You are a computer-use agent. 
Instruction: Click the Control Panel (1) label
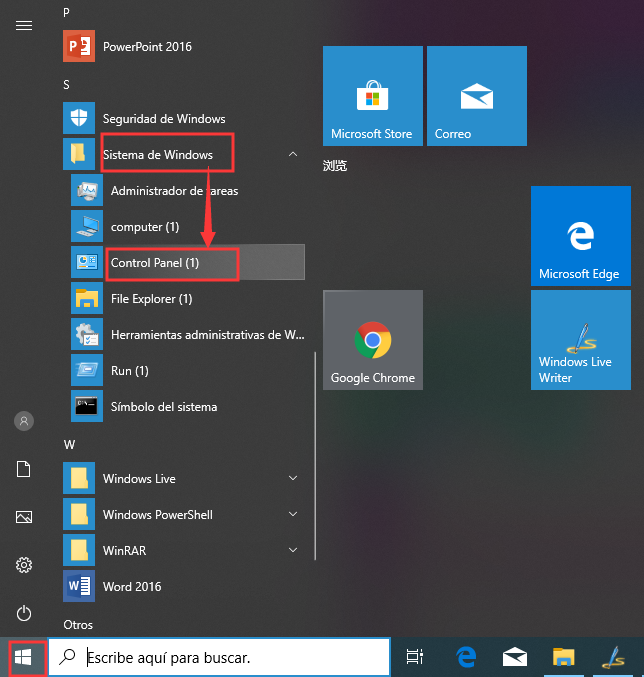coord(155,263)
